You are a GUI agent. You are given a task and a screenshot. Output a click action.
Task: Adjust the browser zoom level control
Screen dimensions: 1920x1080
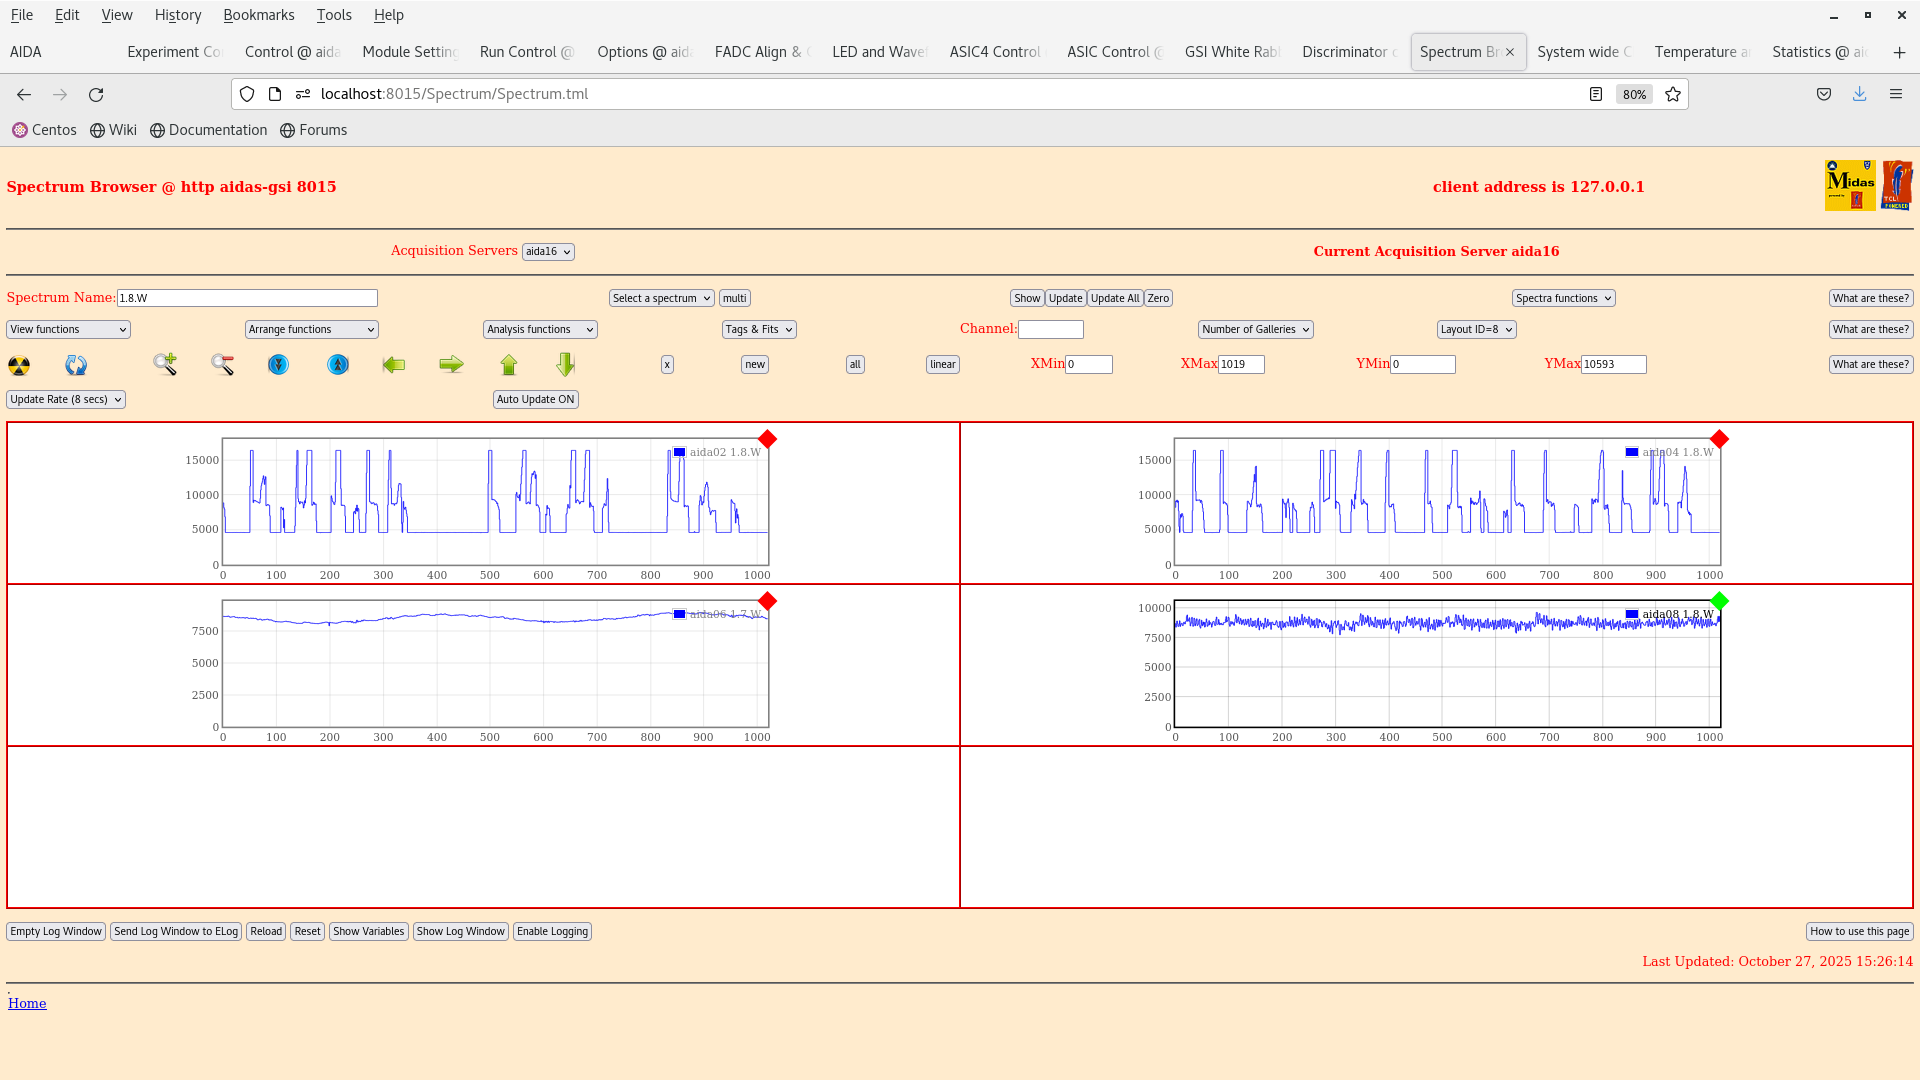[x=1633, y=94]
